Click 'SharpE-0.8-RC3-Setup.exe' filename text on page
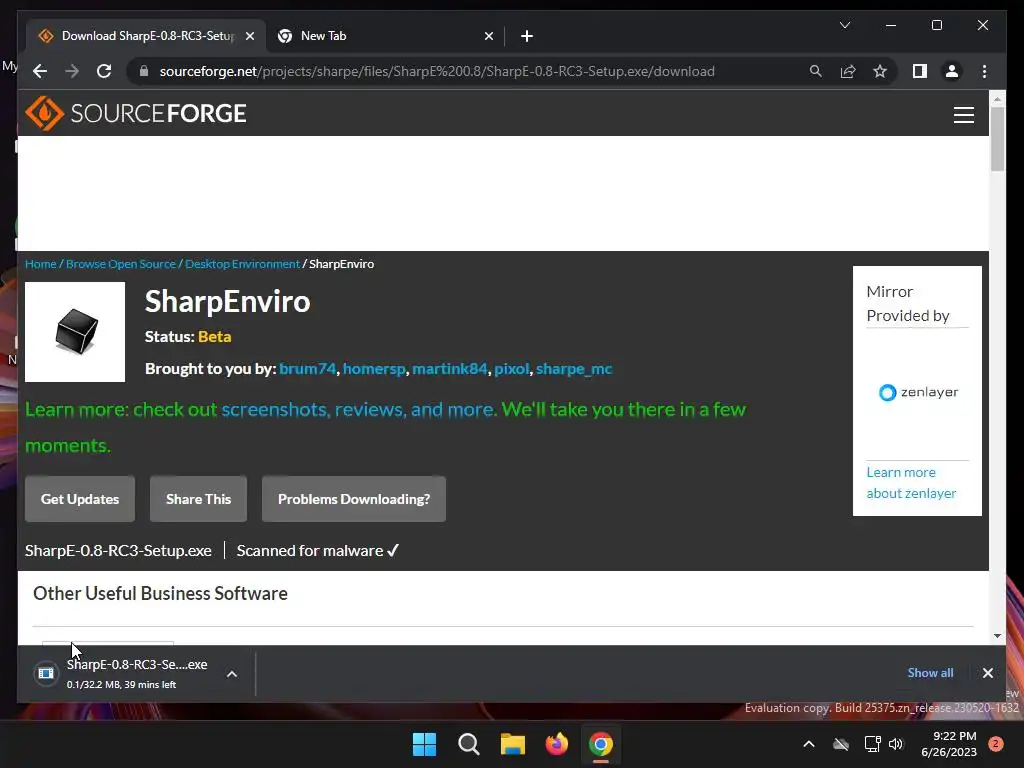Image resolution: width=1024 pixels, height=768 pixels. (x=118, y=551)
